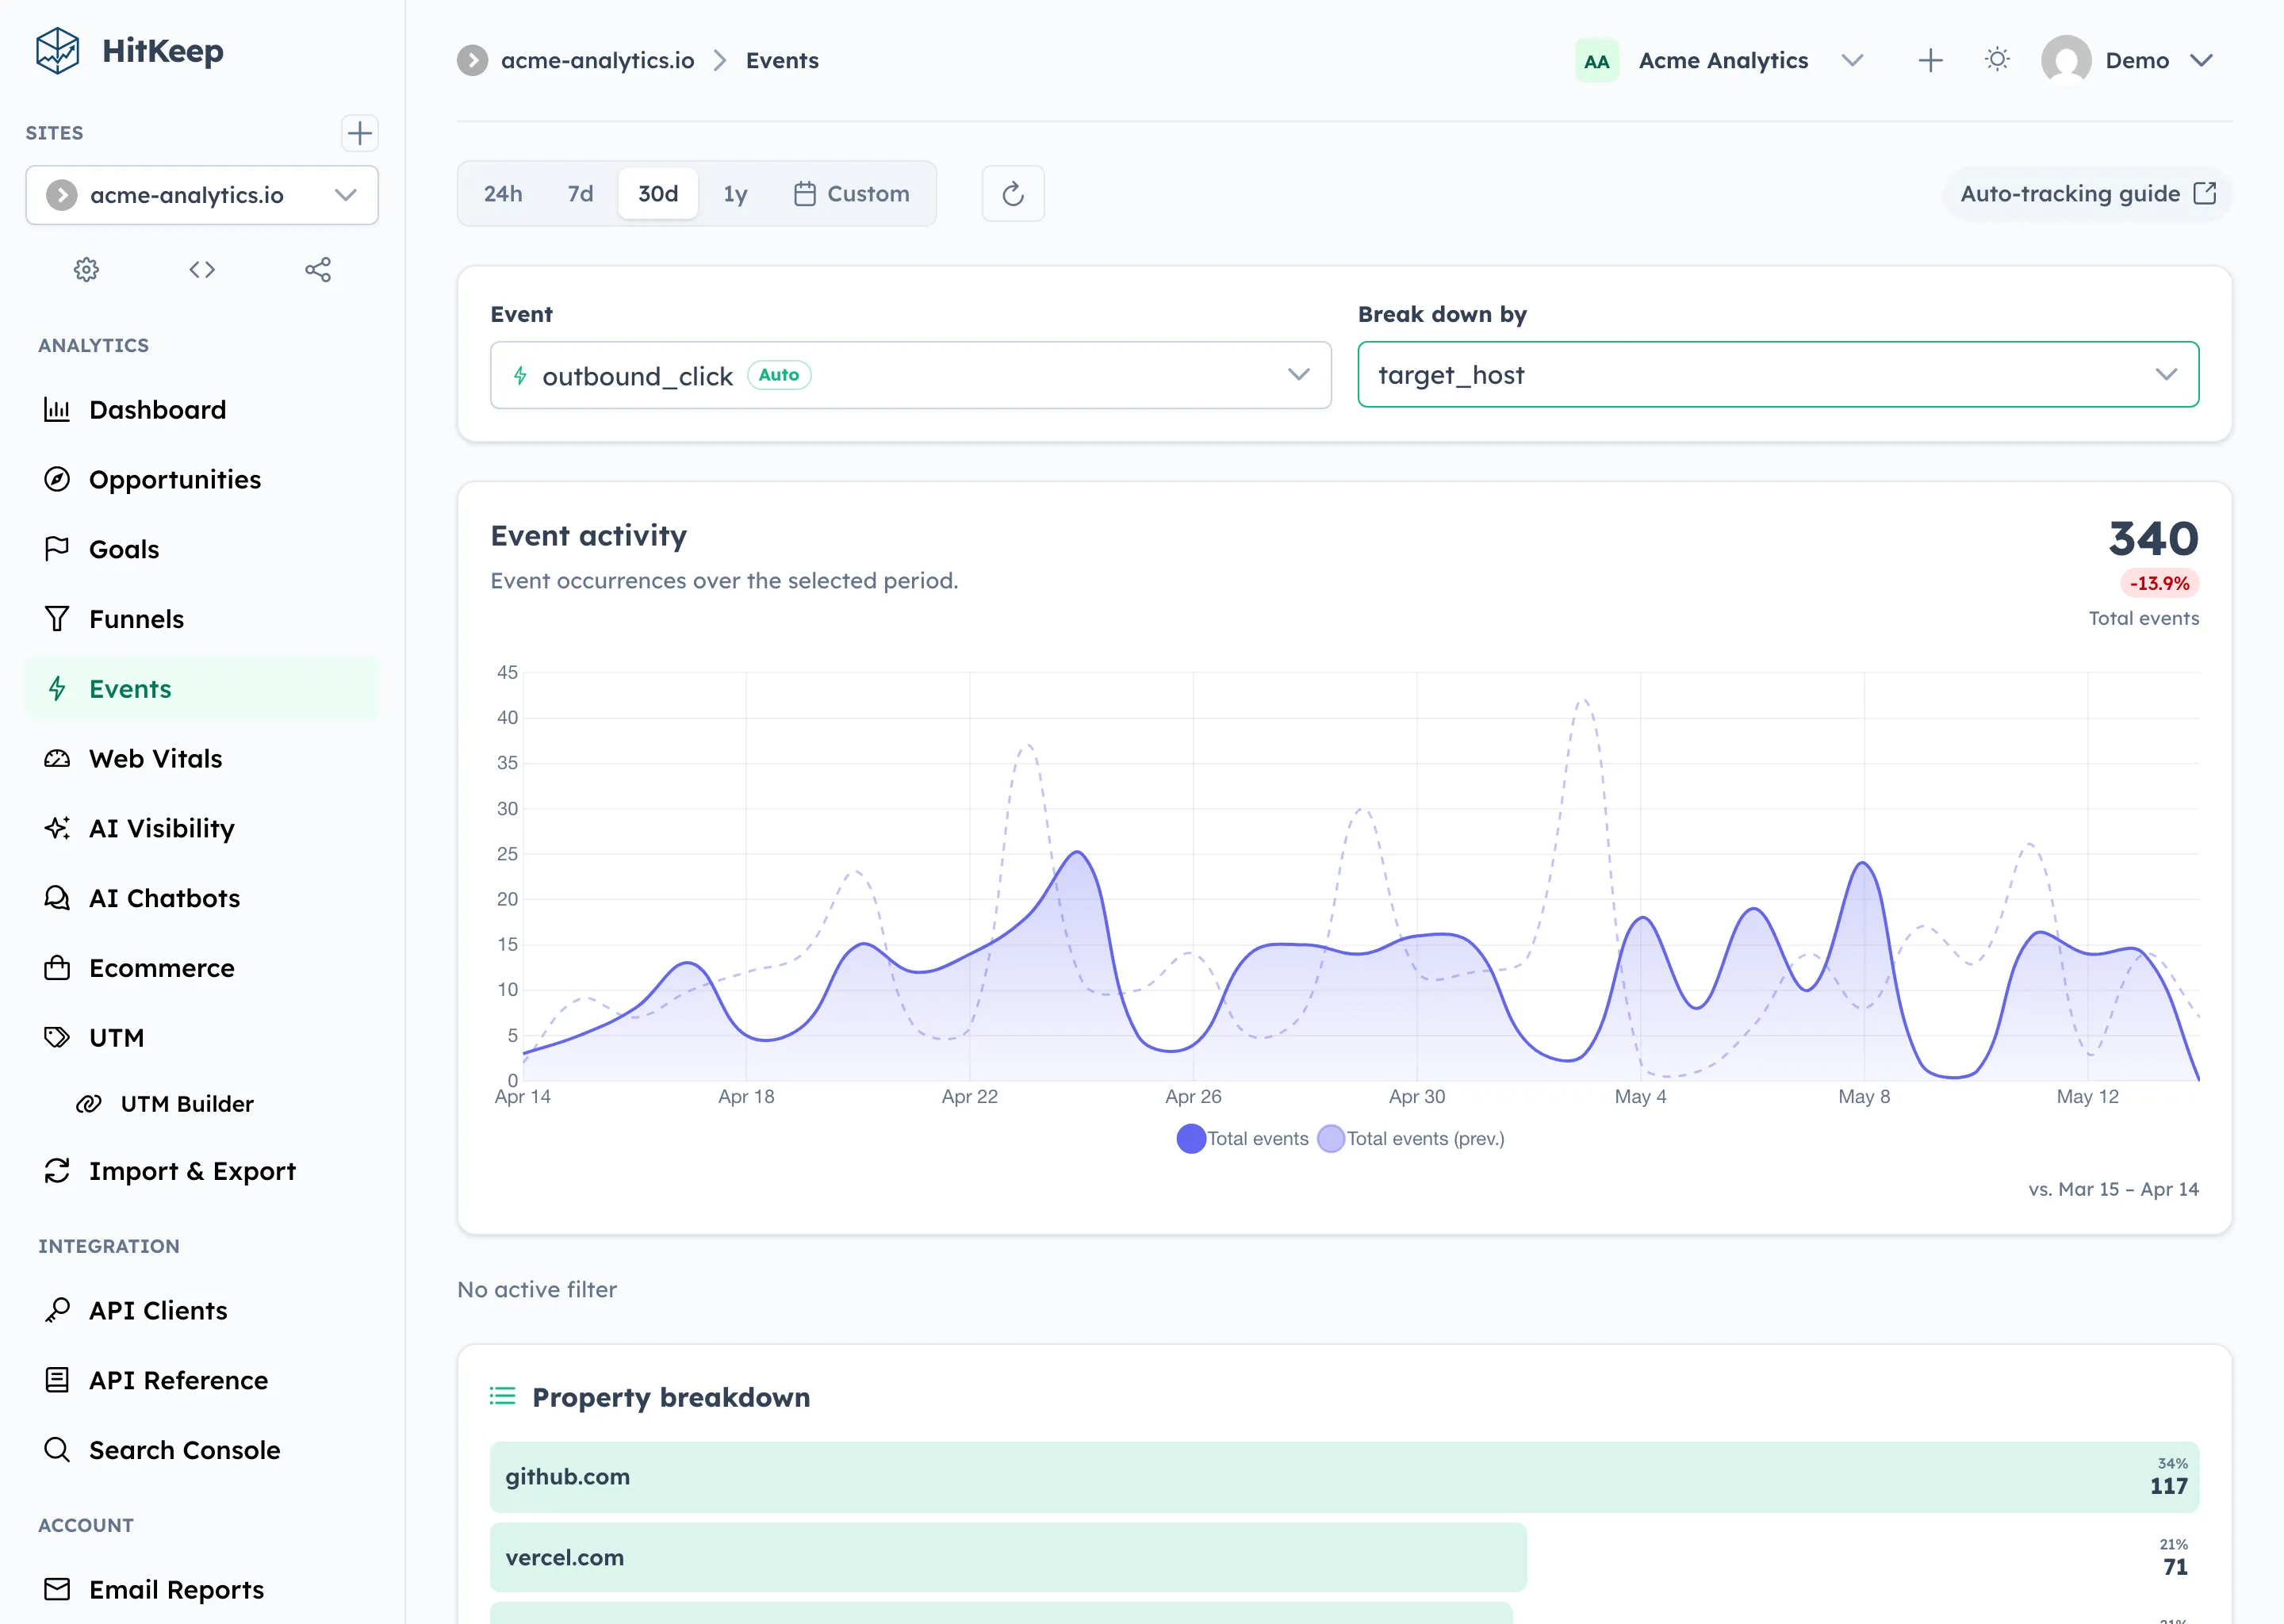This screenshot has width=2284, height=1624.
Task: Click the 'vs. Mar 15 – Apr 14' text
Action: pos(2113,1189)
